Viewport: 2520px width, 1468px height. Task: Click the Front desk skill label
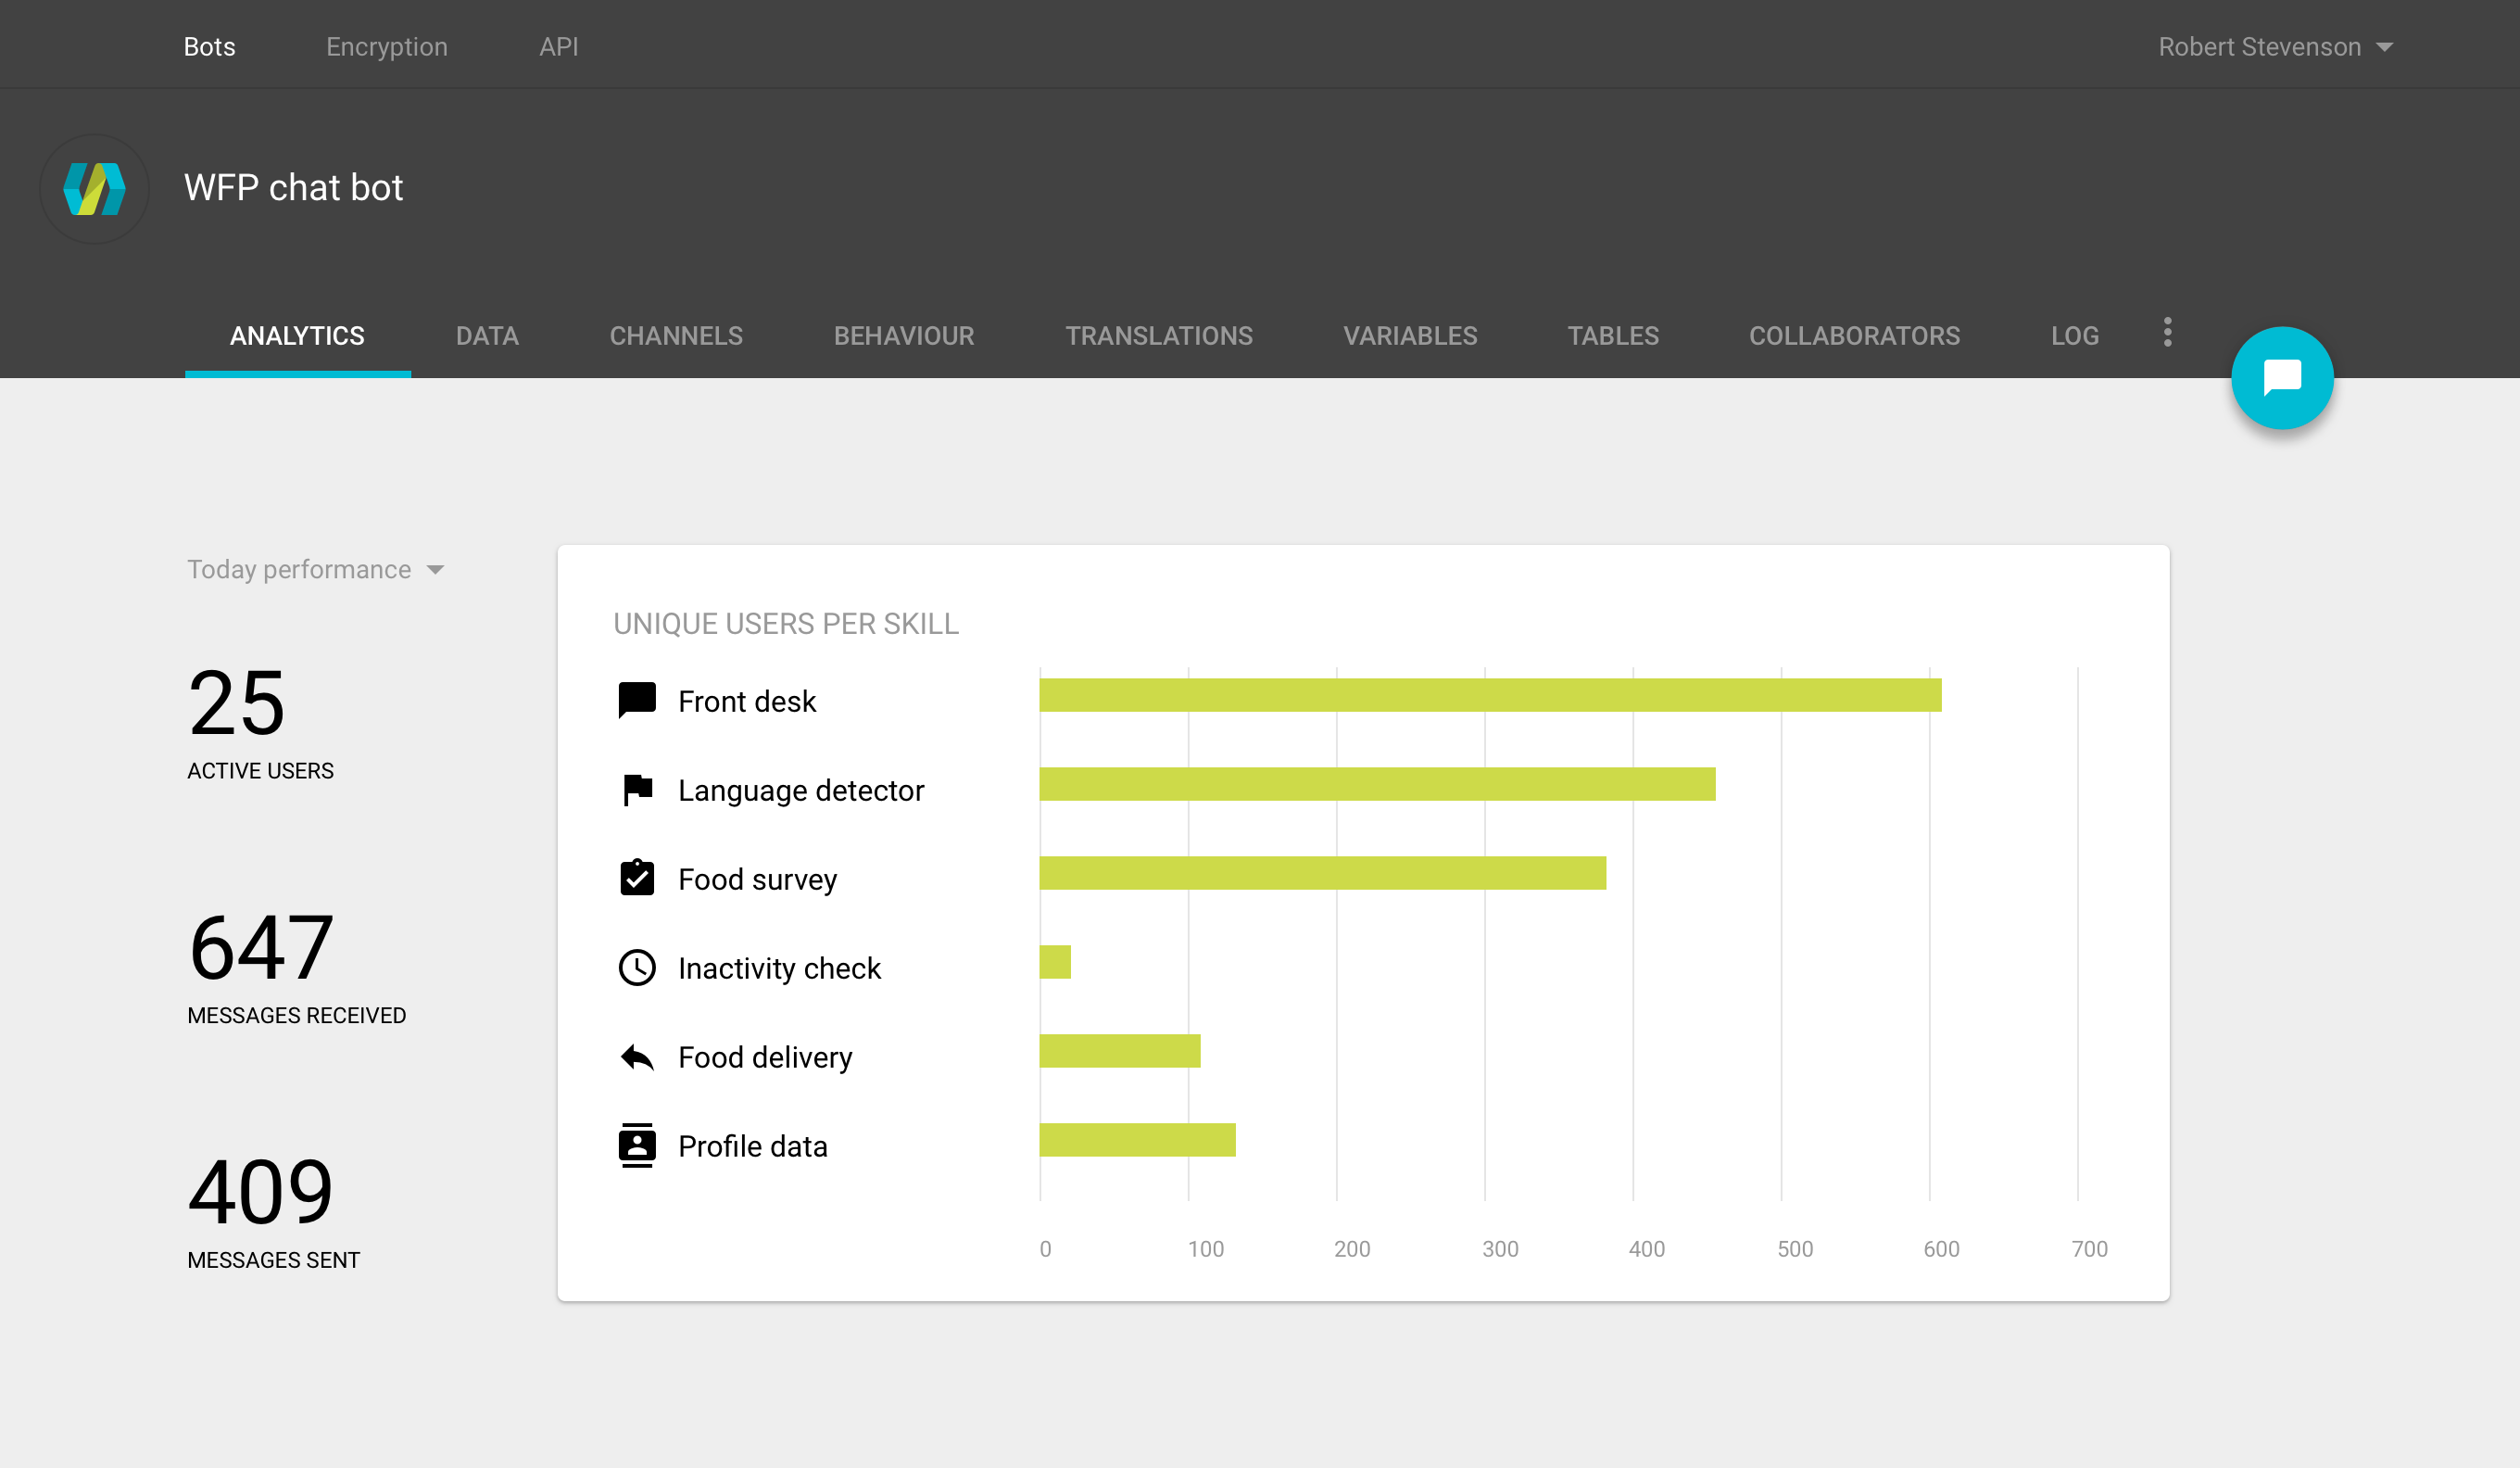point(746,701)
